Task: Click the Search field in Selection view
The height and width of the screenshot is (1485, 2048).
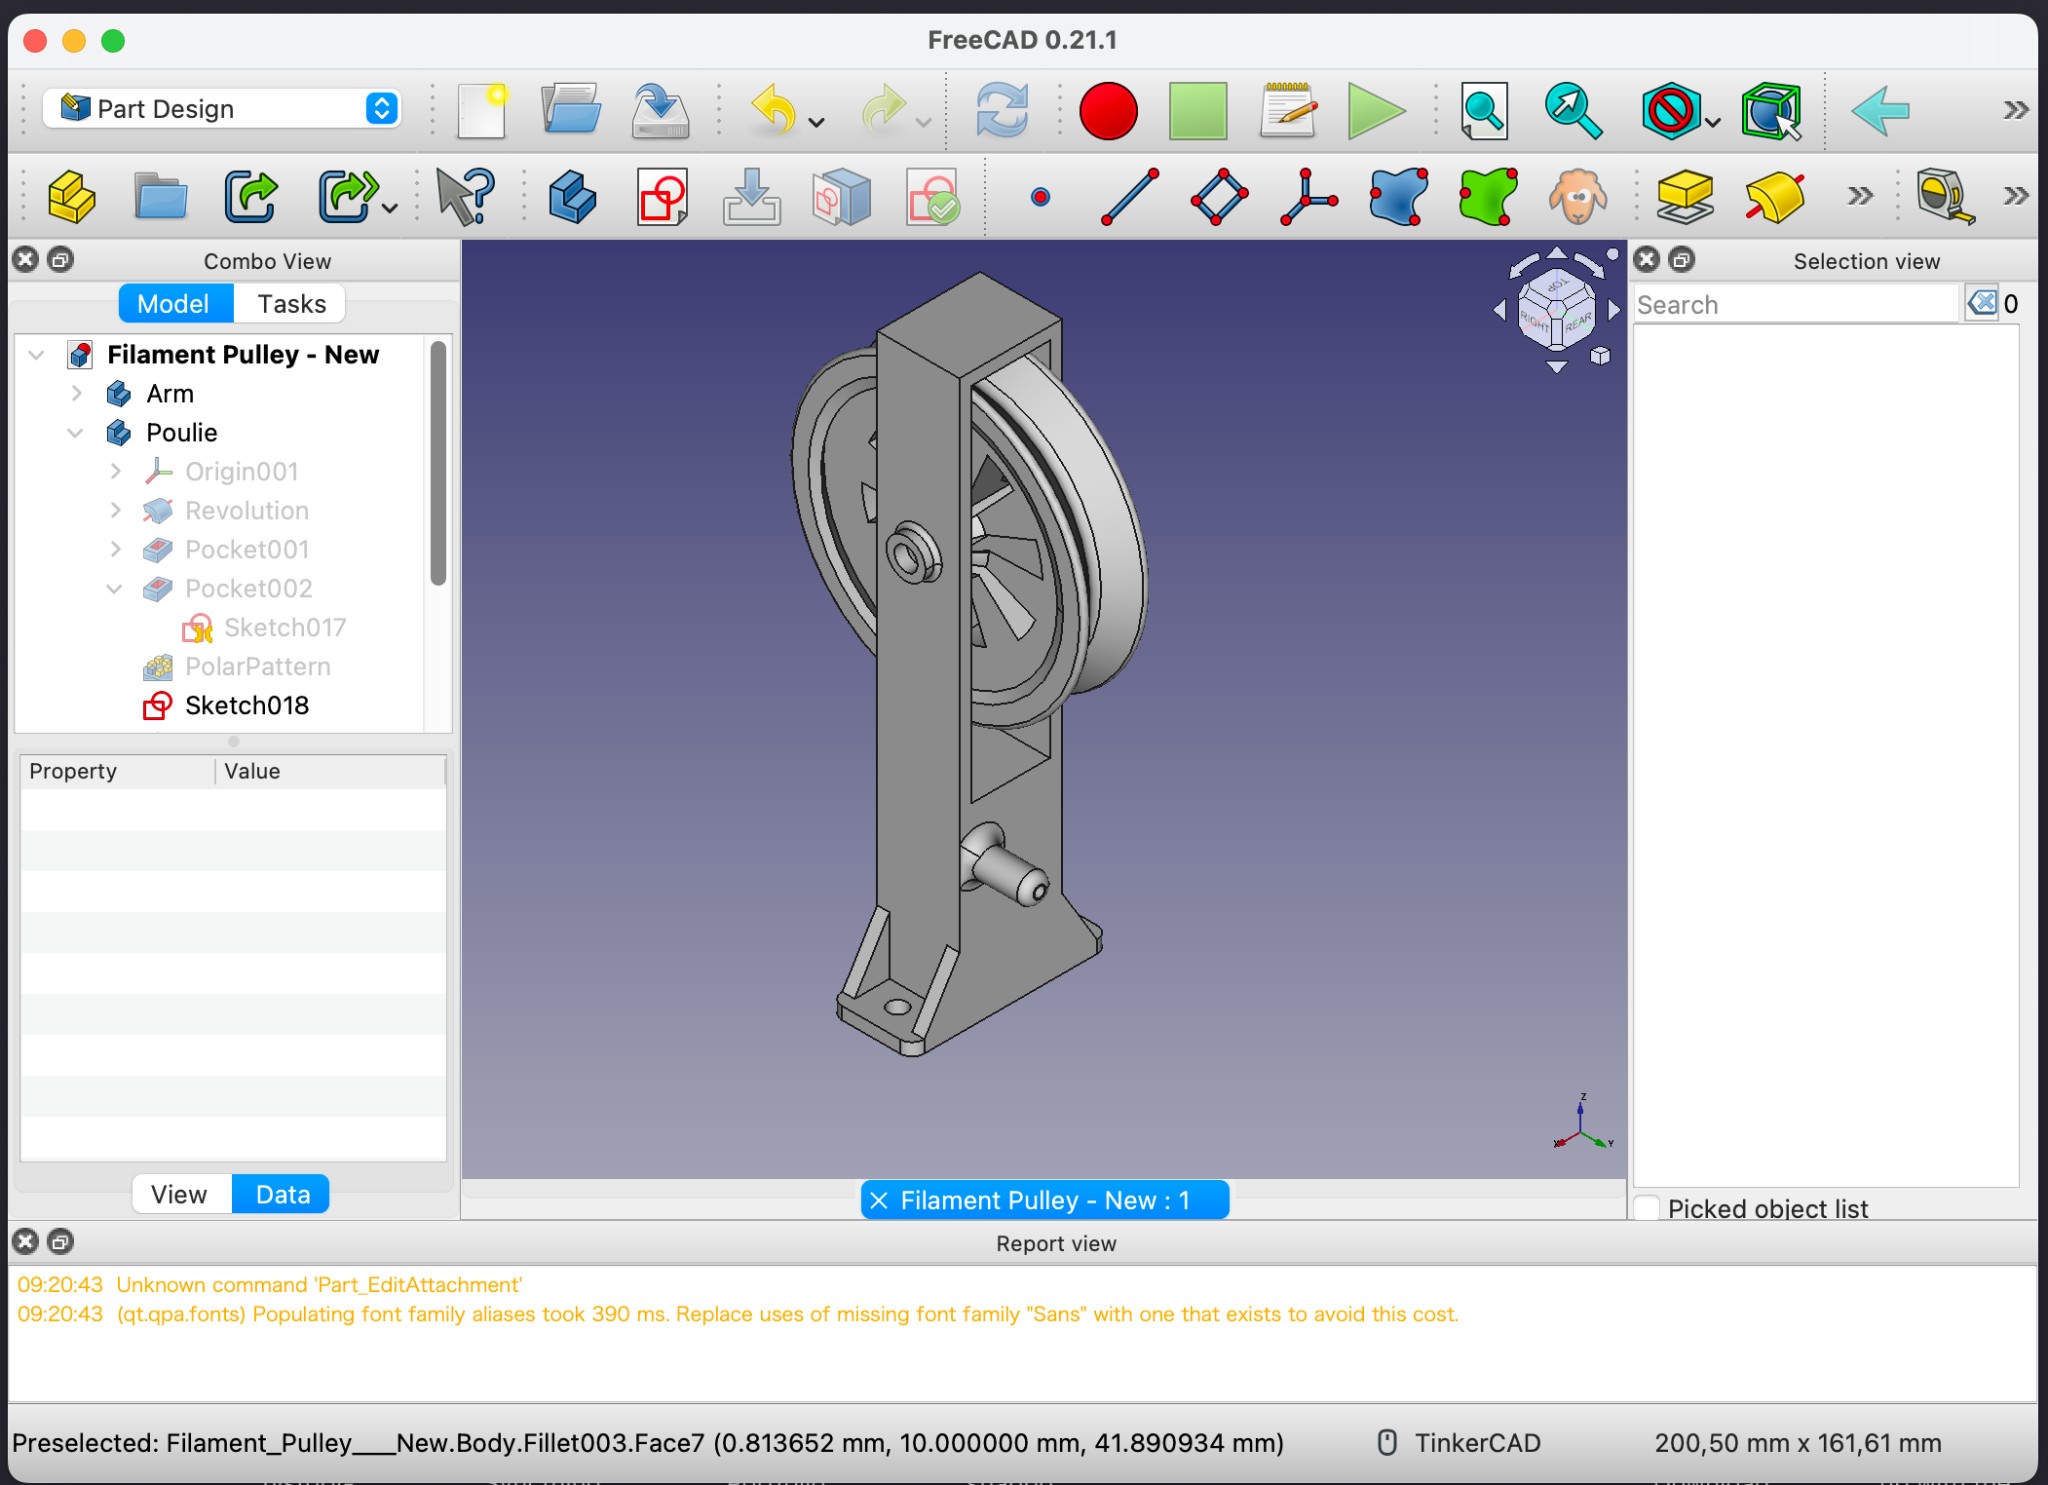Action: [1795, 304]
